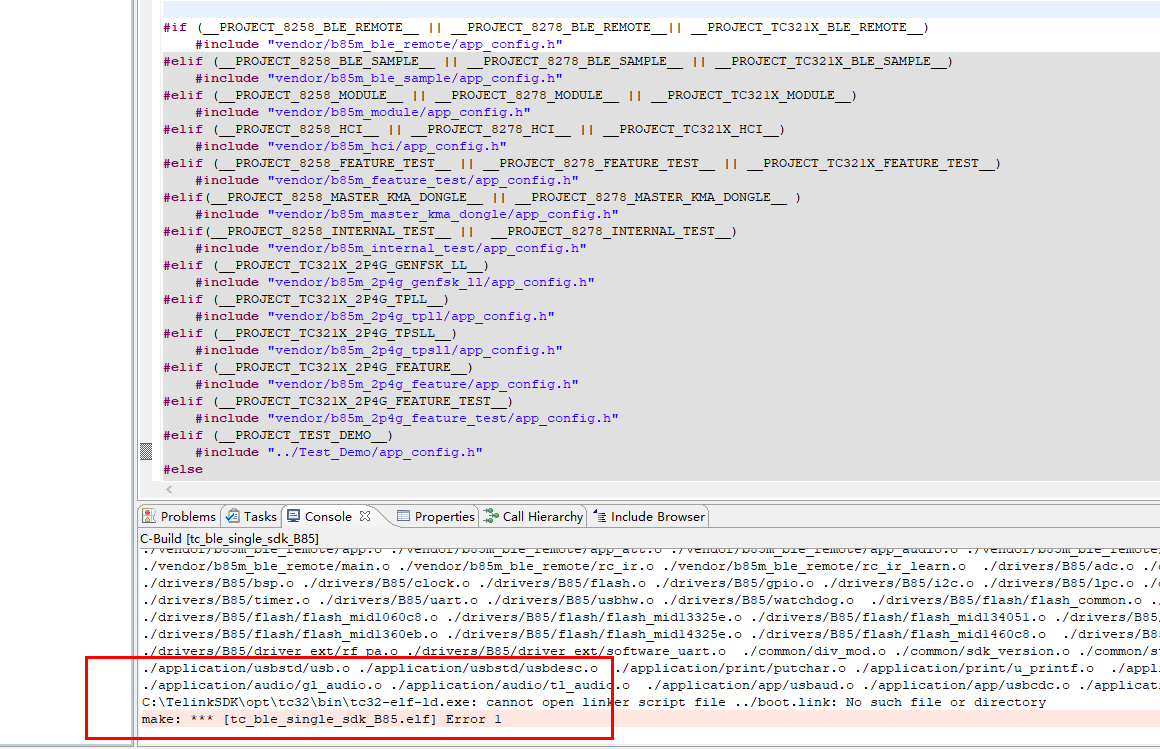Screen dimensions: 1160x749
Task: Close the Console view tab
Action: [365, 516]
